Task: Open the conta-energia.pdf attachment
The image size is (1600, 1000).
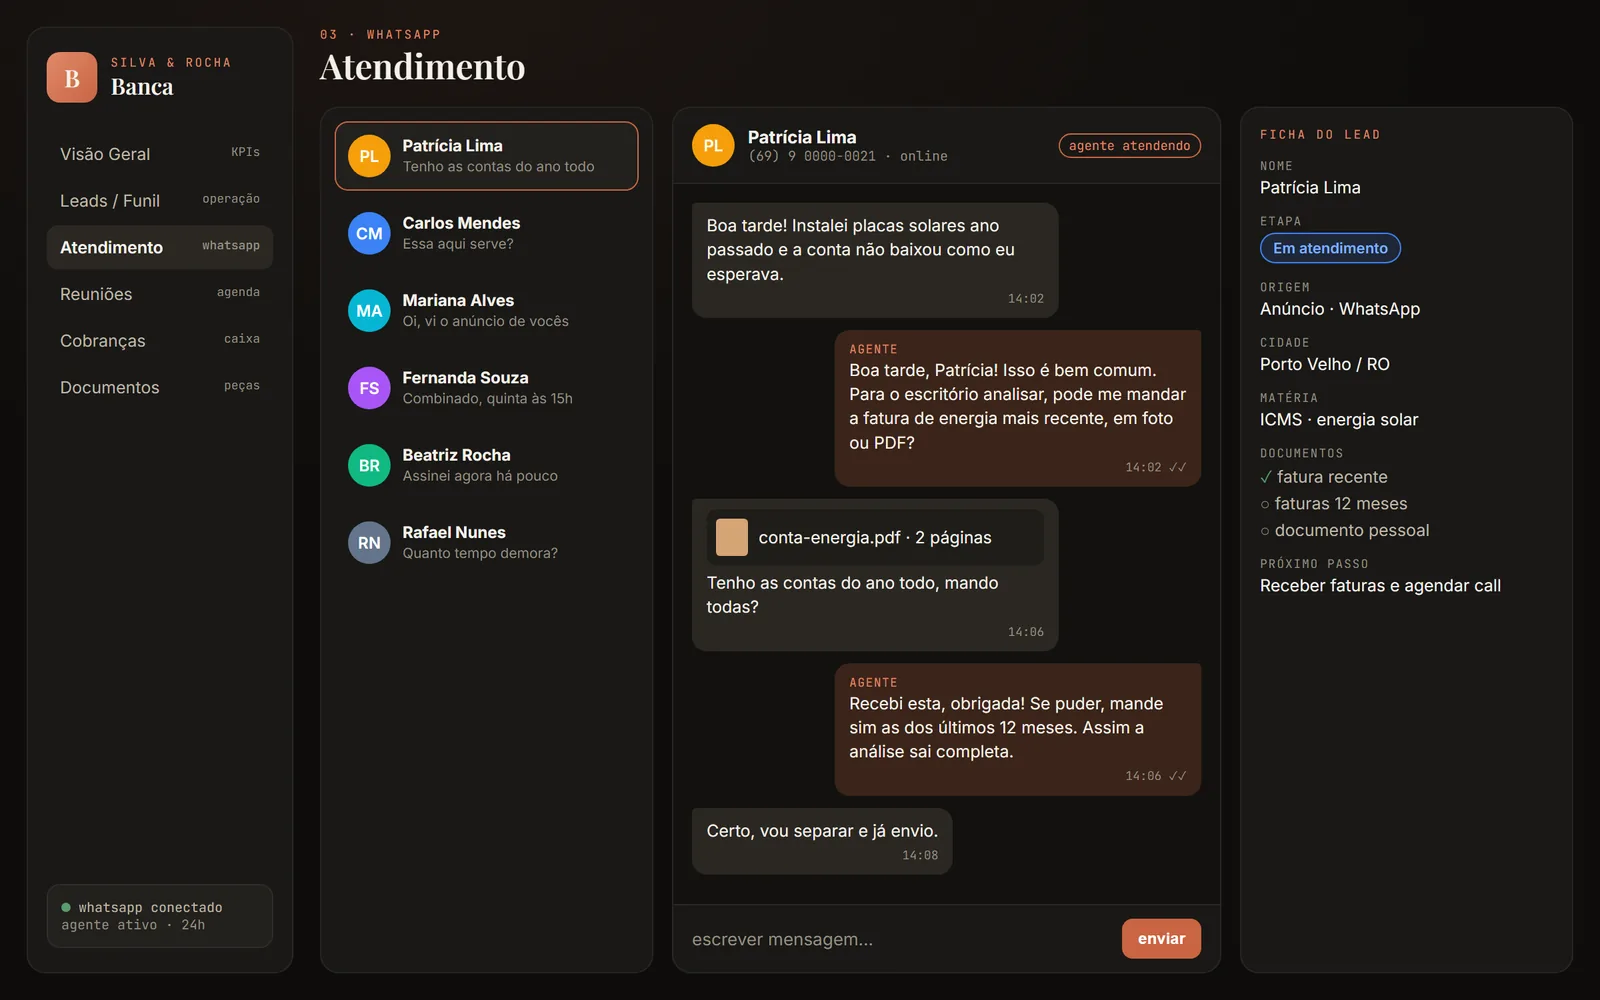Action: tap(875, 537)
